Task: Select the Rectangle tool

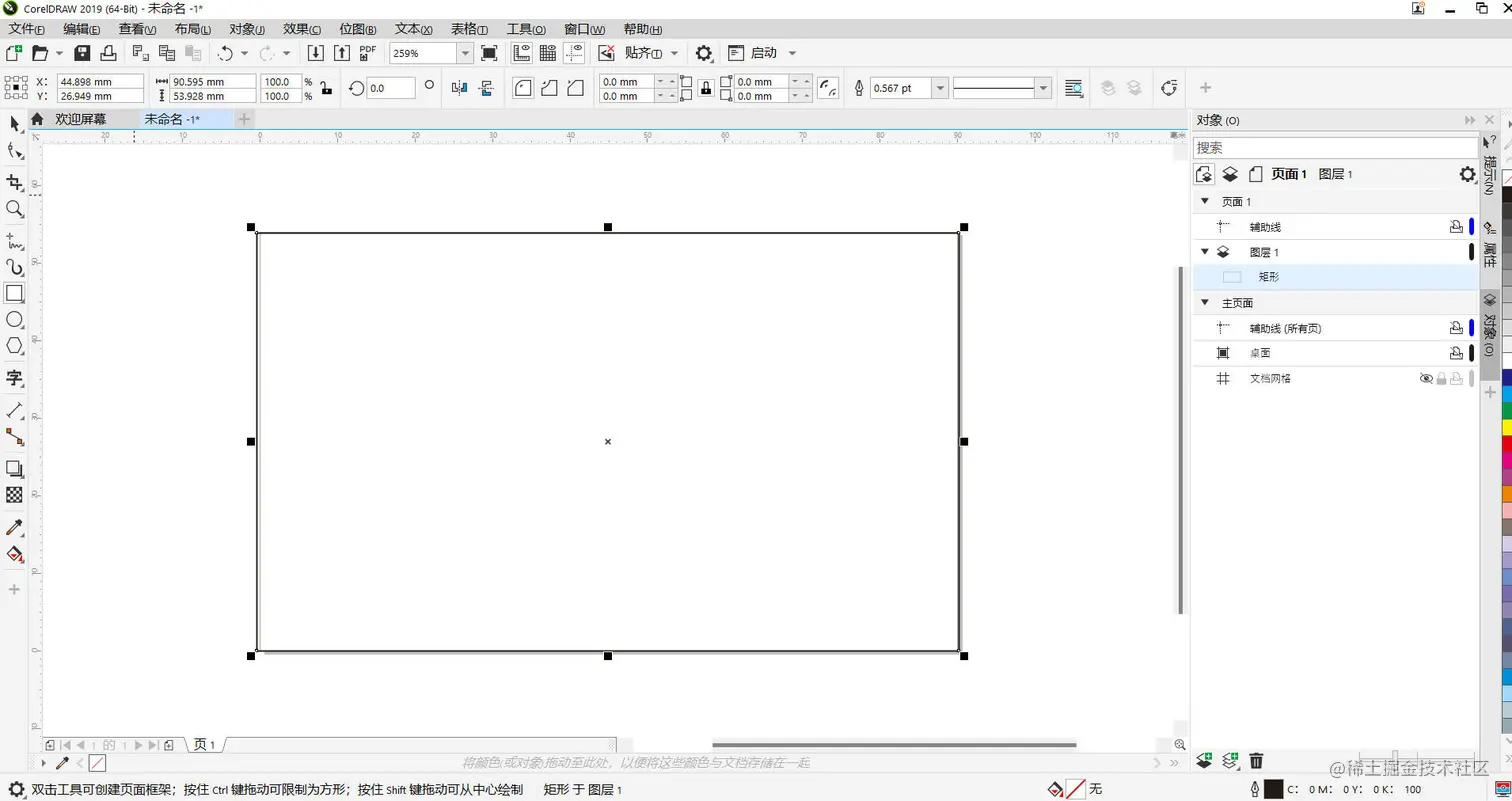Action: tap(14, 294)
